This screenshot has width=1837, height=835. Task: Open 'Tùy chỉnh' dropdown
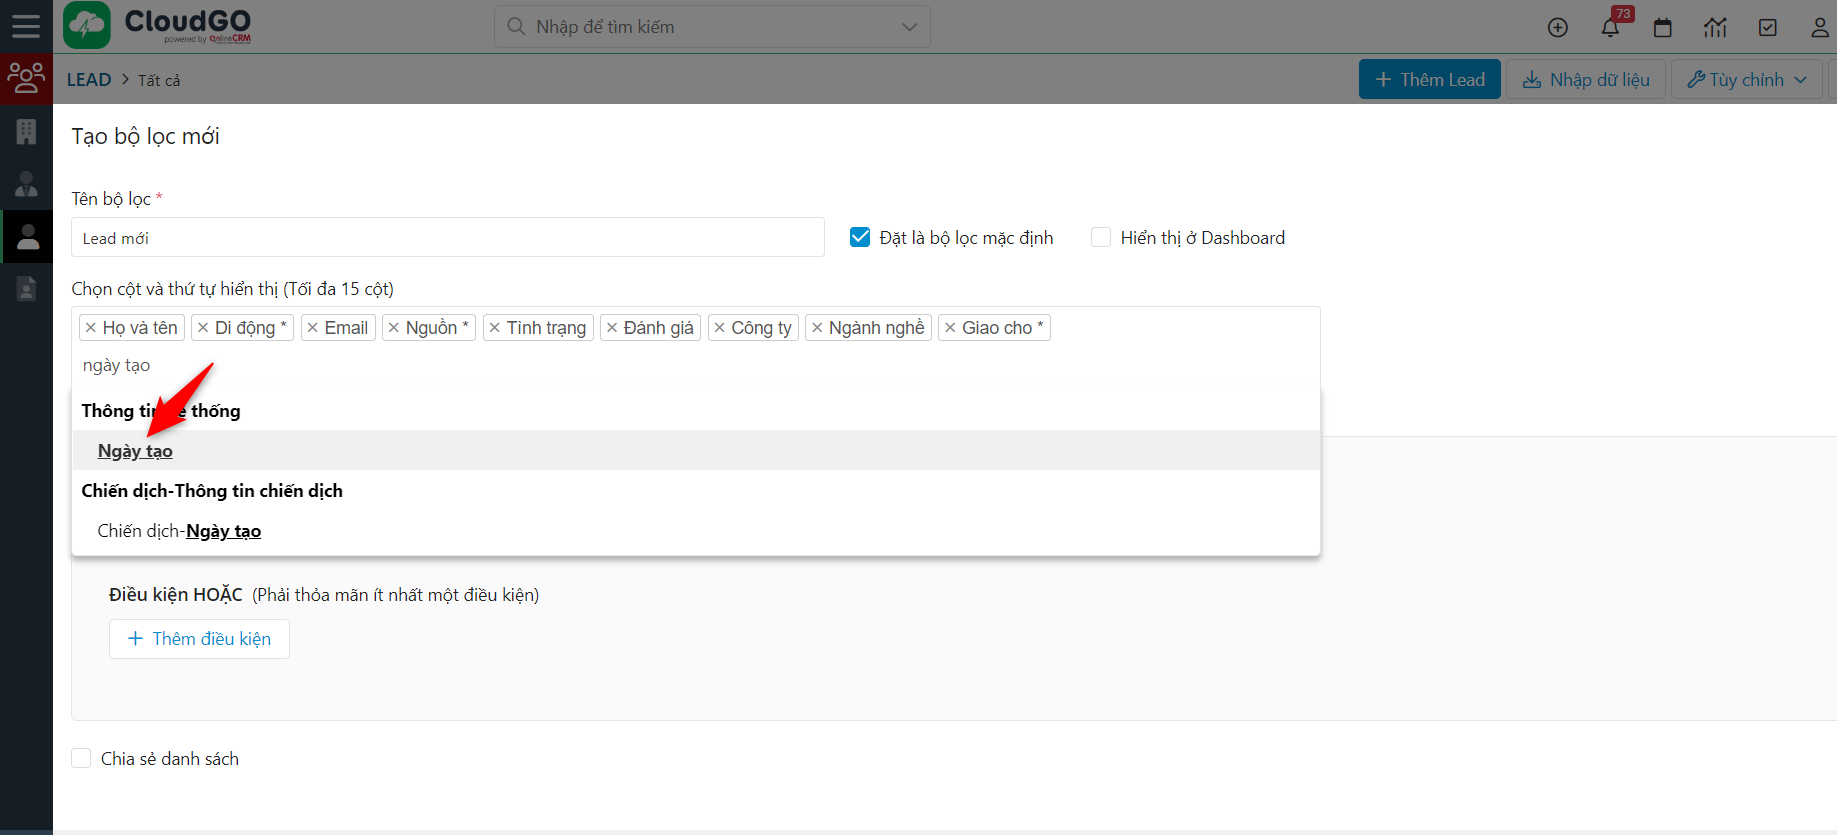point(1746,79)
